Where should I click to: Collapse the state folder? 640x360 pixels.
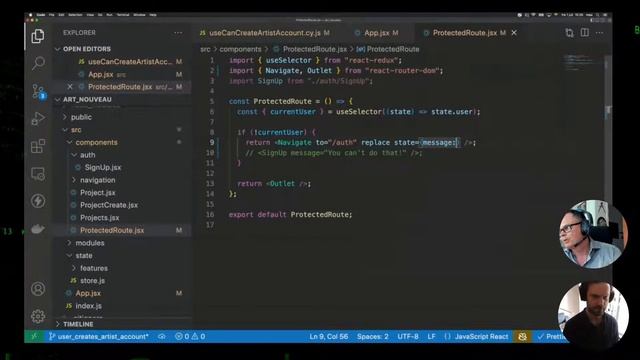(x=84, y=256)
